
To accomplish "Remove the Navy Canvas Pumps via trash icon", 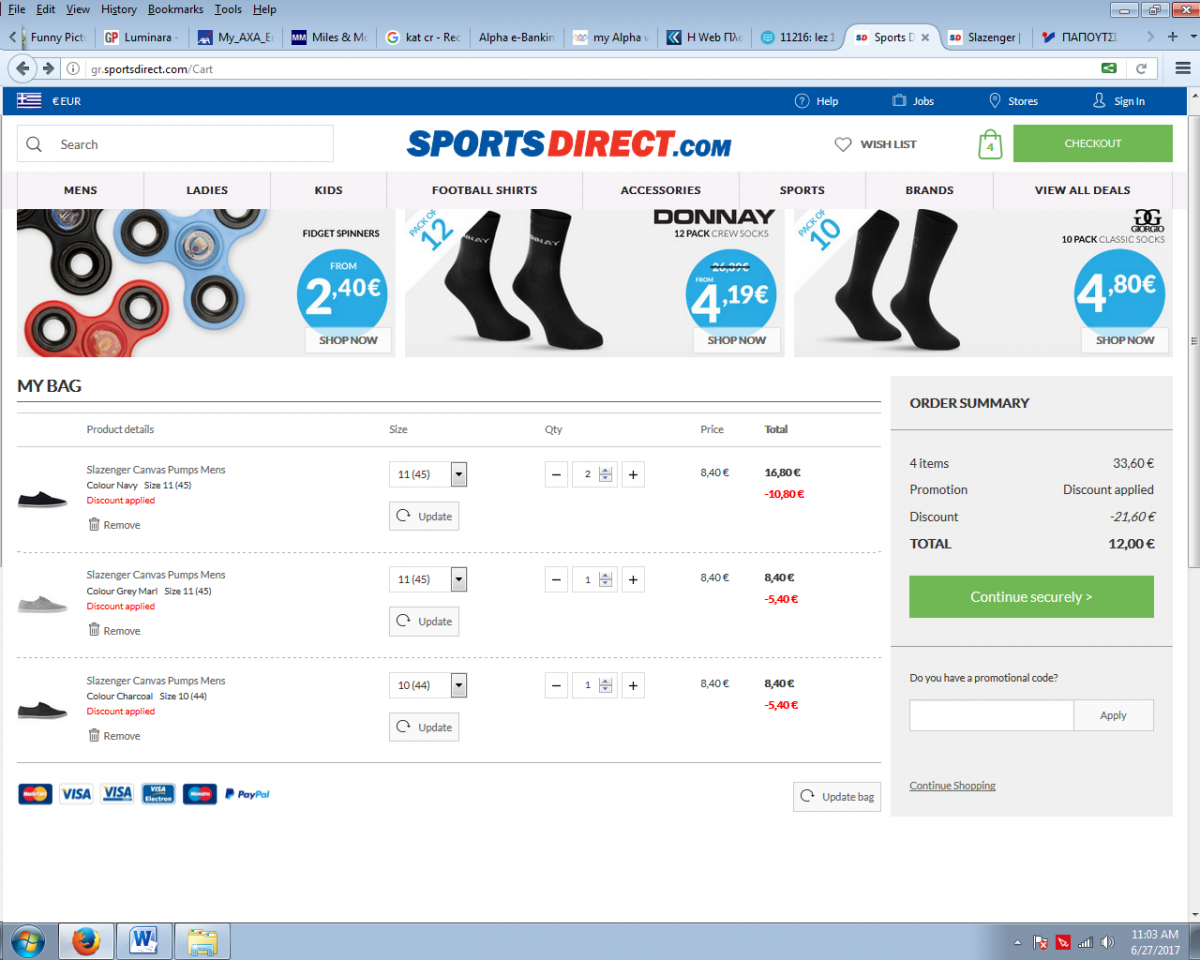I will pos(94,524).
